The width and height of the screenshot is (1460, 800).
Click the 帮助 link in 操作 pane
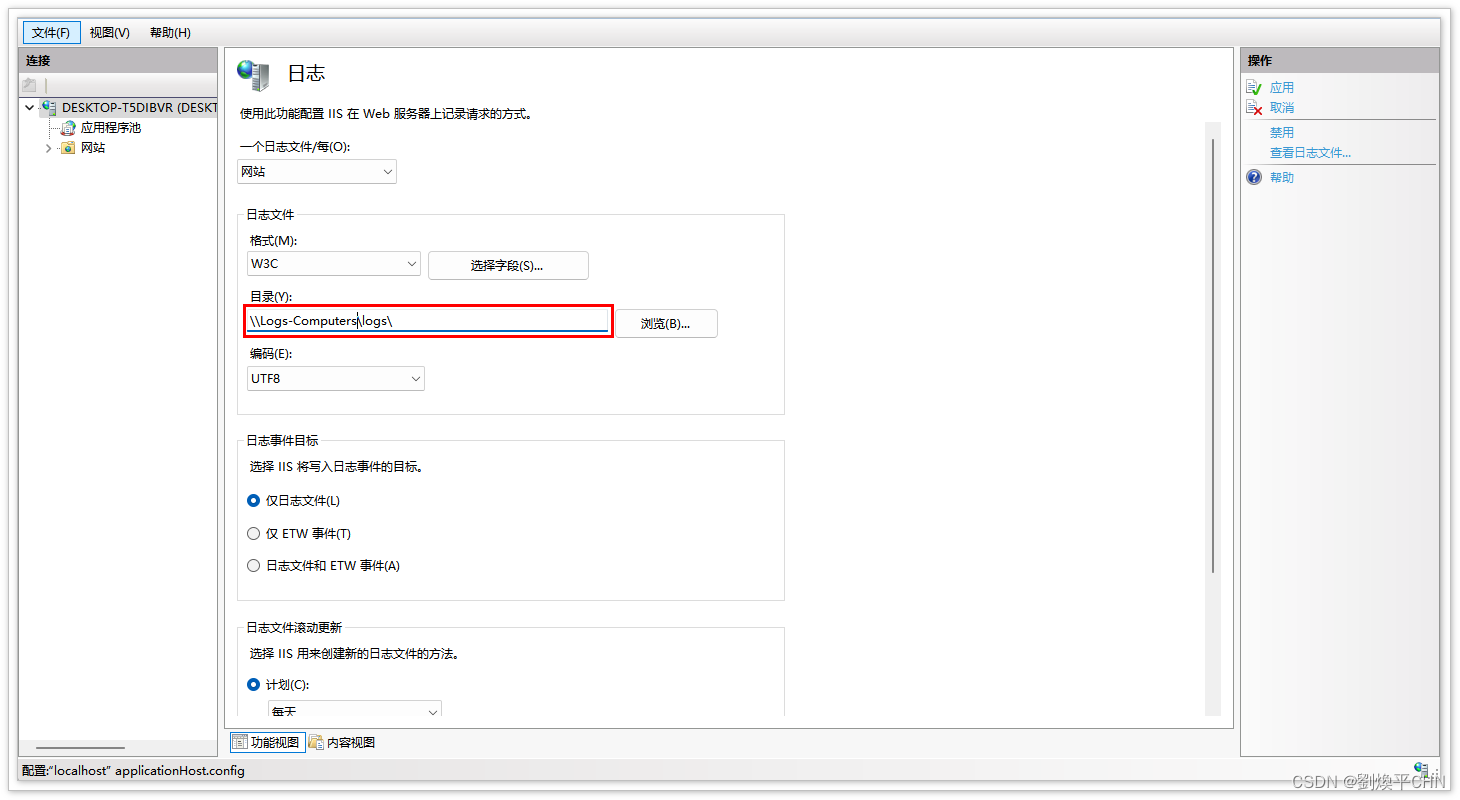1282,178
